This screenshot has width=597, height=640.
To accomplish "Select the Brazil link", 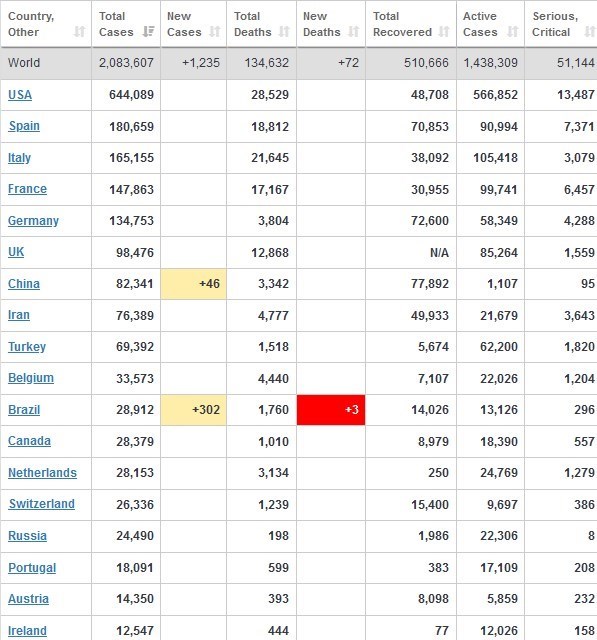I will pyautogui.click(x=24, y=410).
